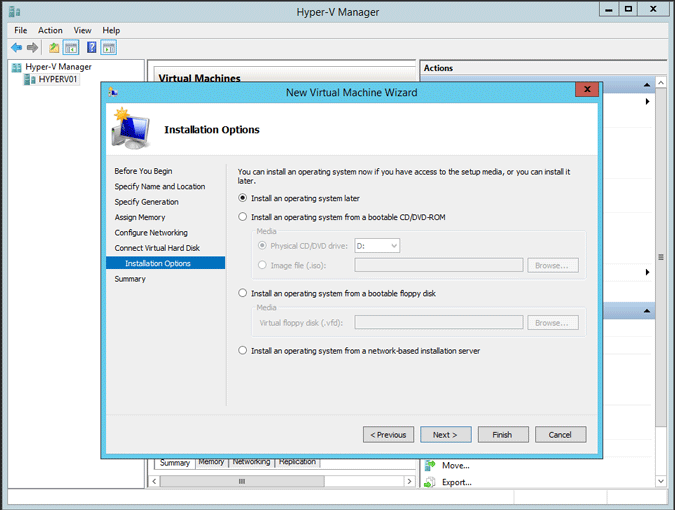Pick network-based installation server option
This screenshot has width=675, height=510.
(243, 350)
